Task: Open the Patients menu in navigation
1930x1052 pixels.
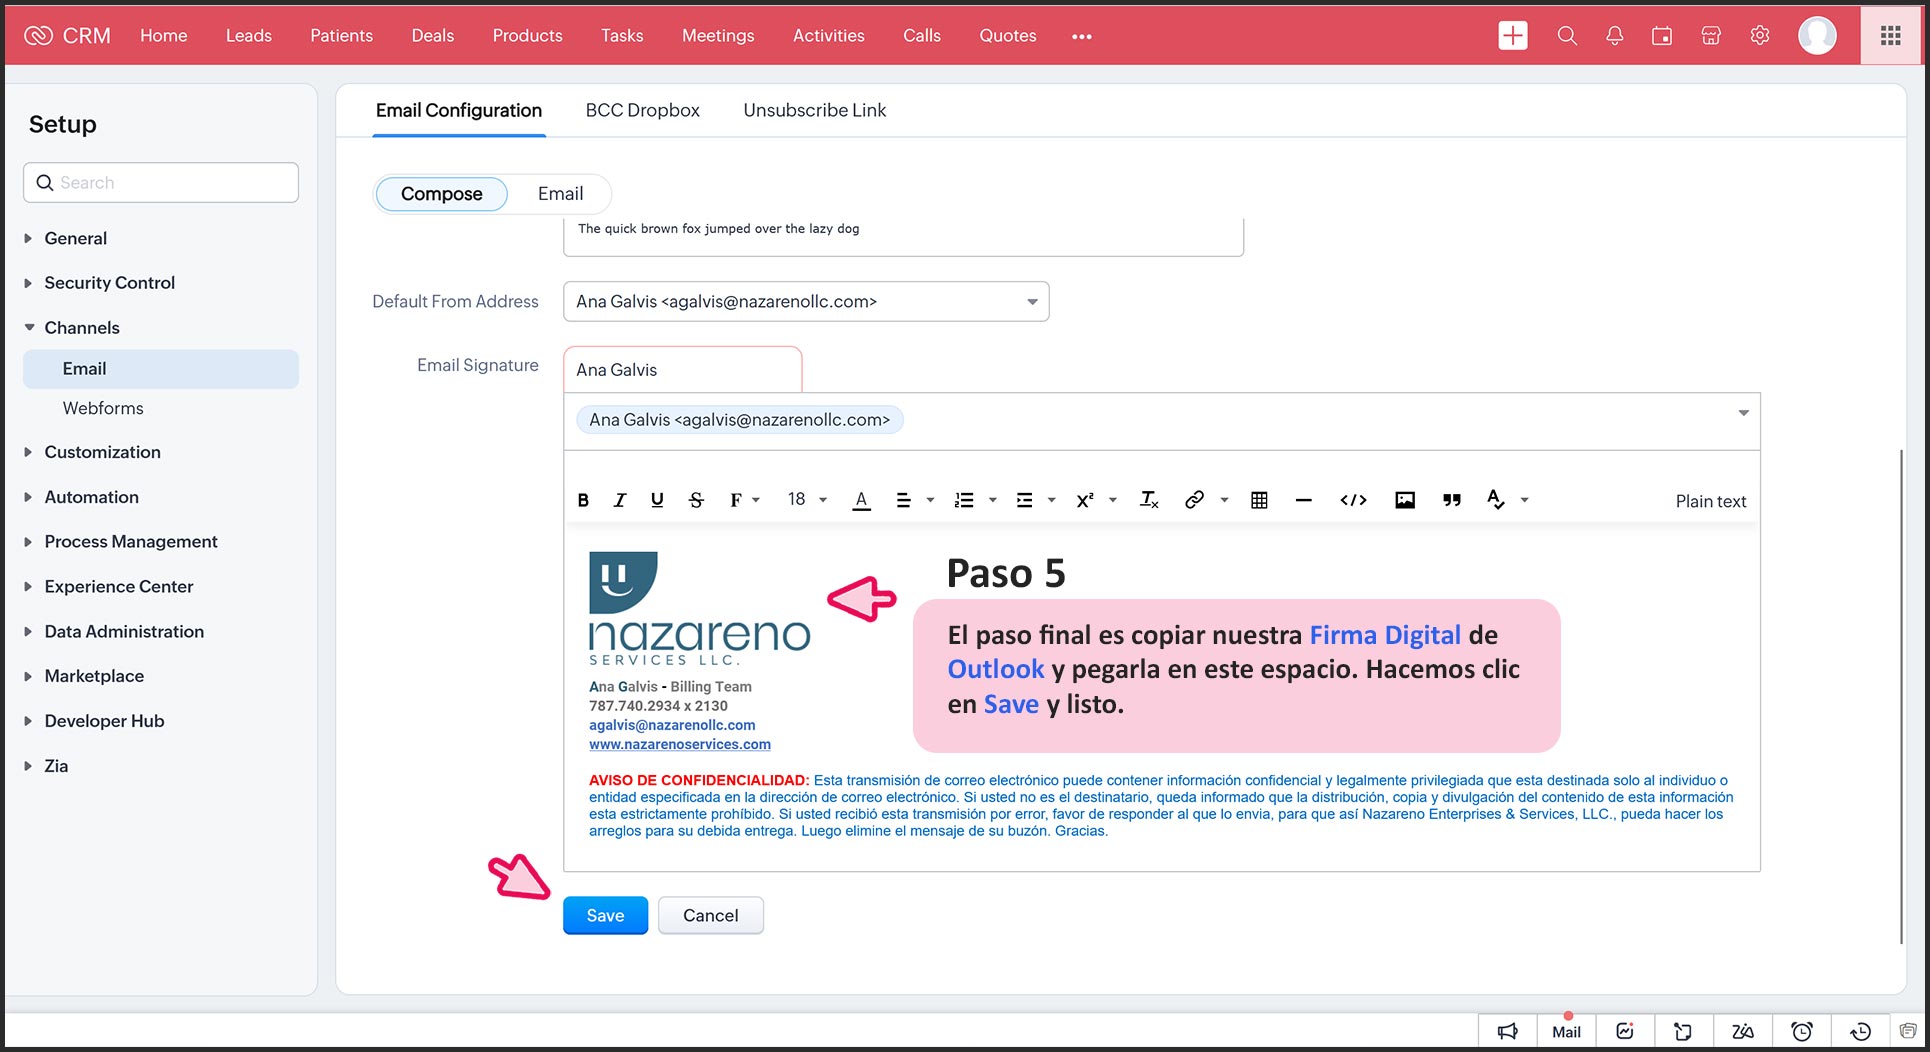Action: coord(341,36)
